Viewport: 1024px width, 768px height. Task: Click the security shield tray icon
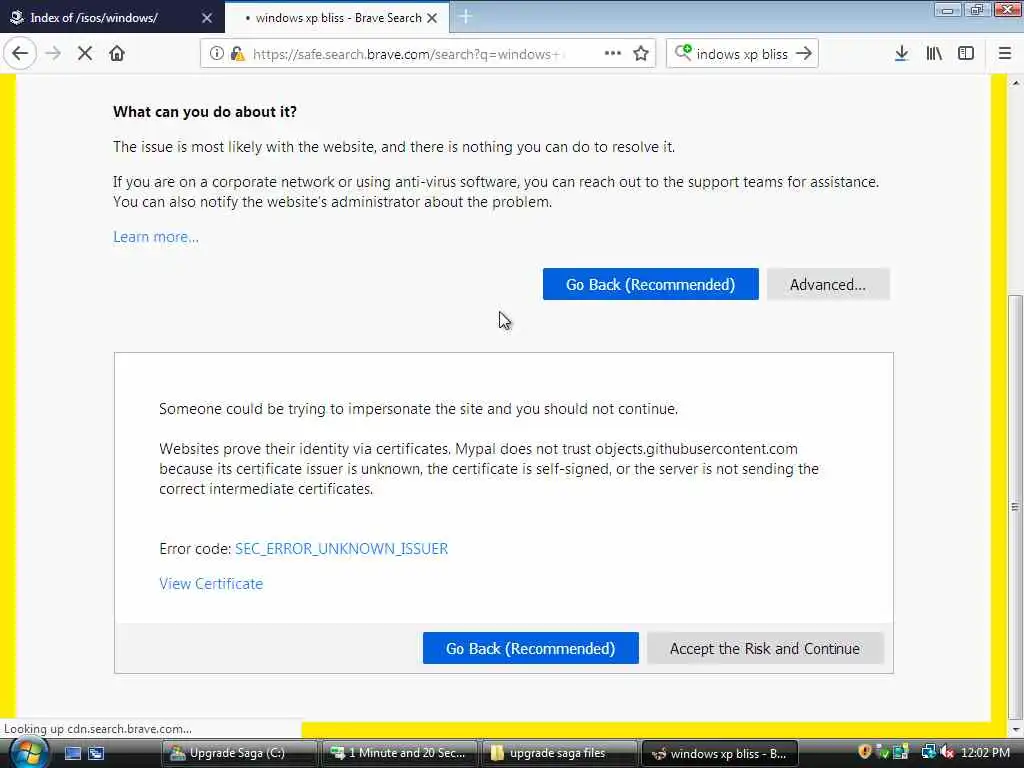[865, 752]
